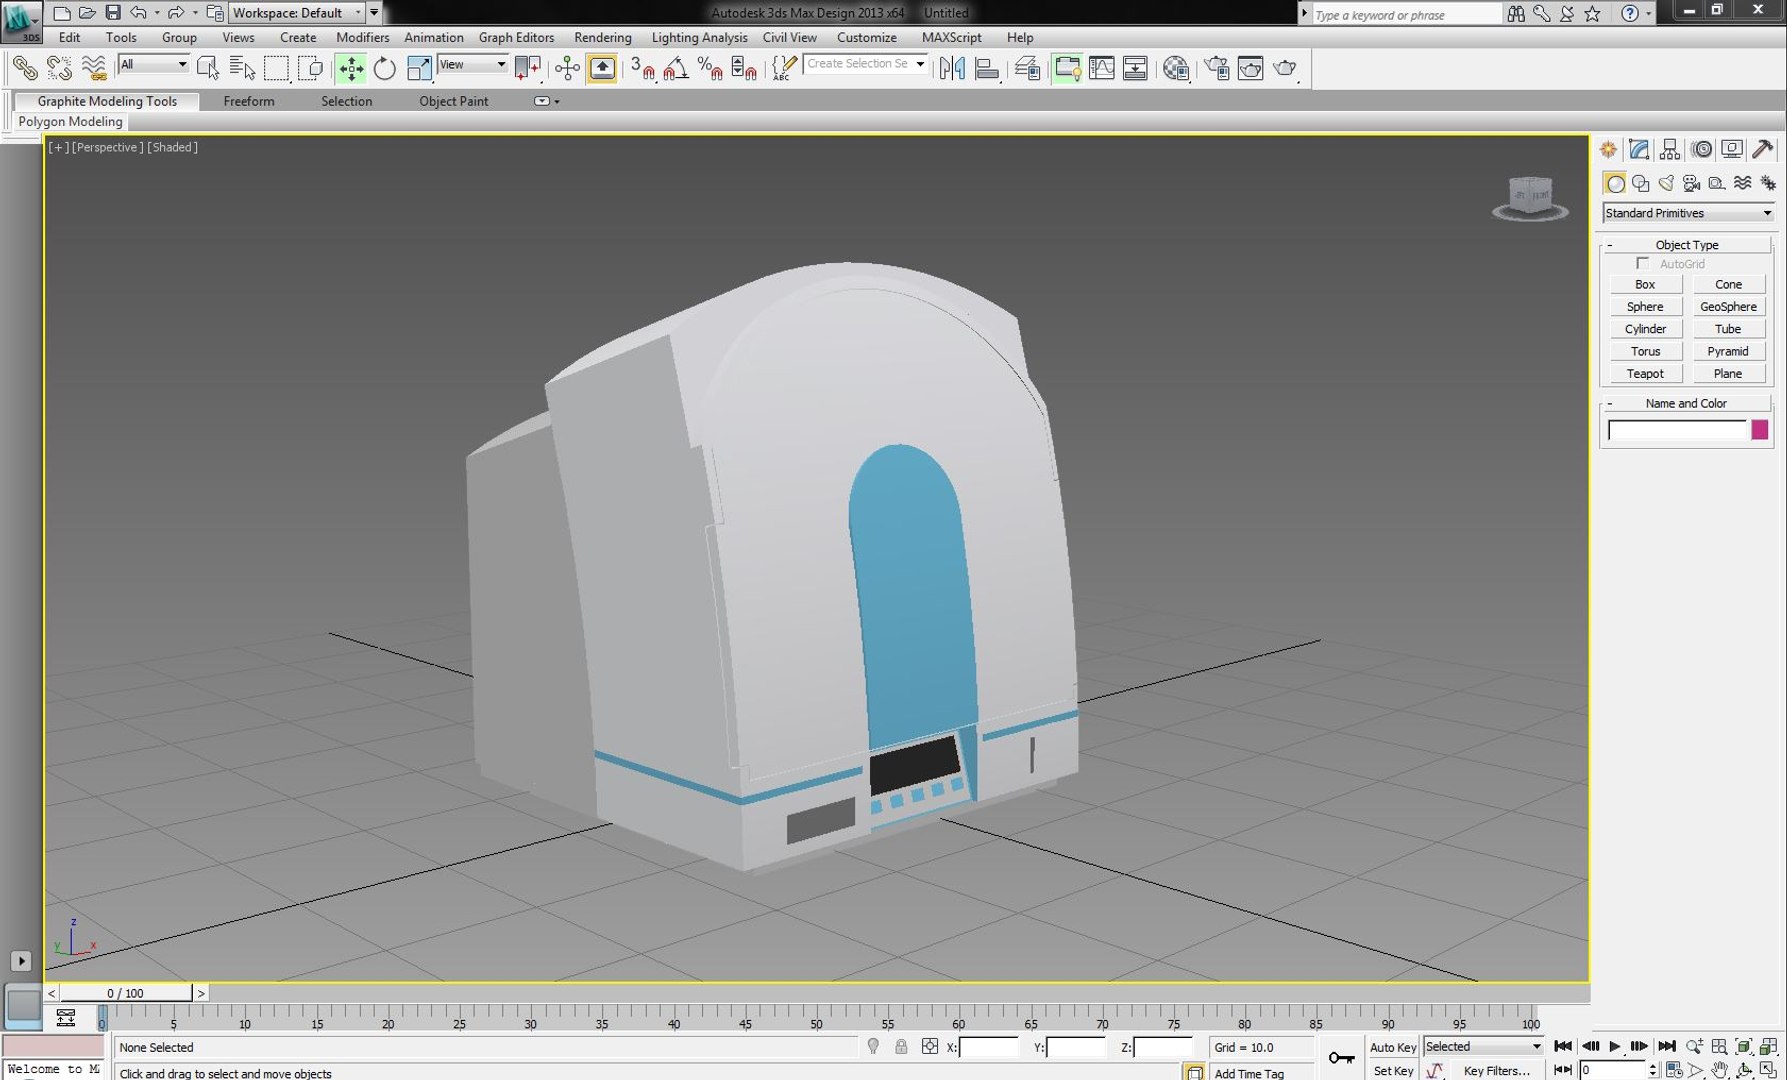Viewport: 1787px width, 1080px height.
Task: Open the Utilities hammer panel
Action: click(x=1763, y=149)
